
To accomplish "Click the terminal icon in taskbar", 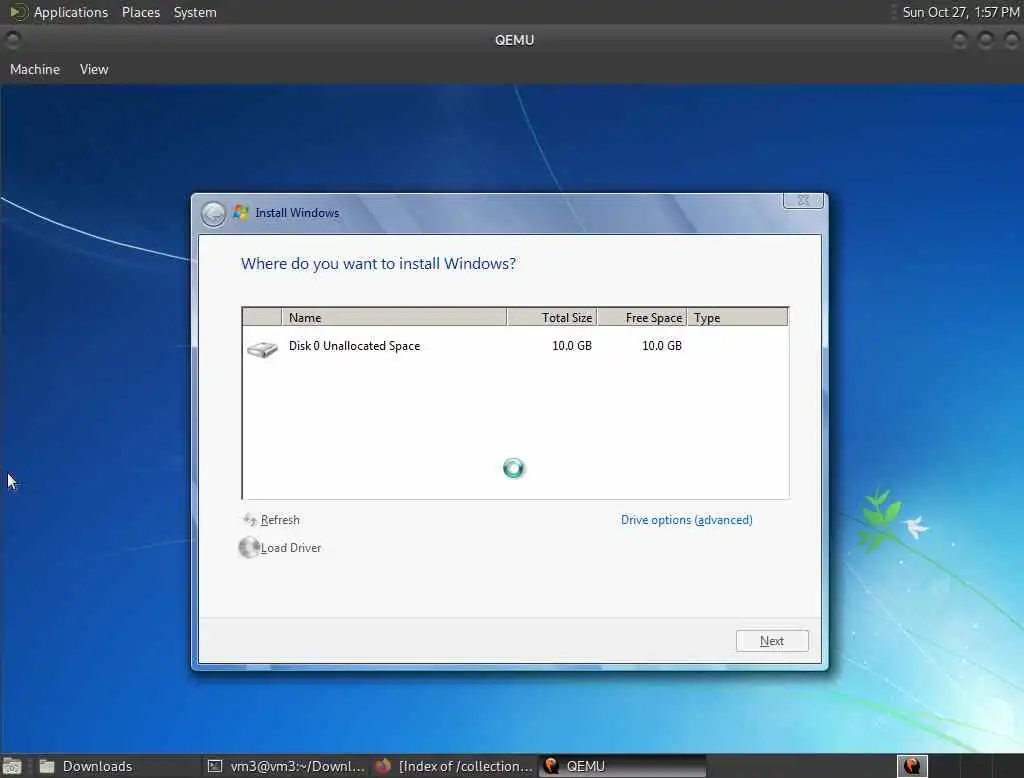I will 215,766.
